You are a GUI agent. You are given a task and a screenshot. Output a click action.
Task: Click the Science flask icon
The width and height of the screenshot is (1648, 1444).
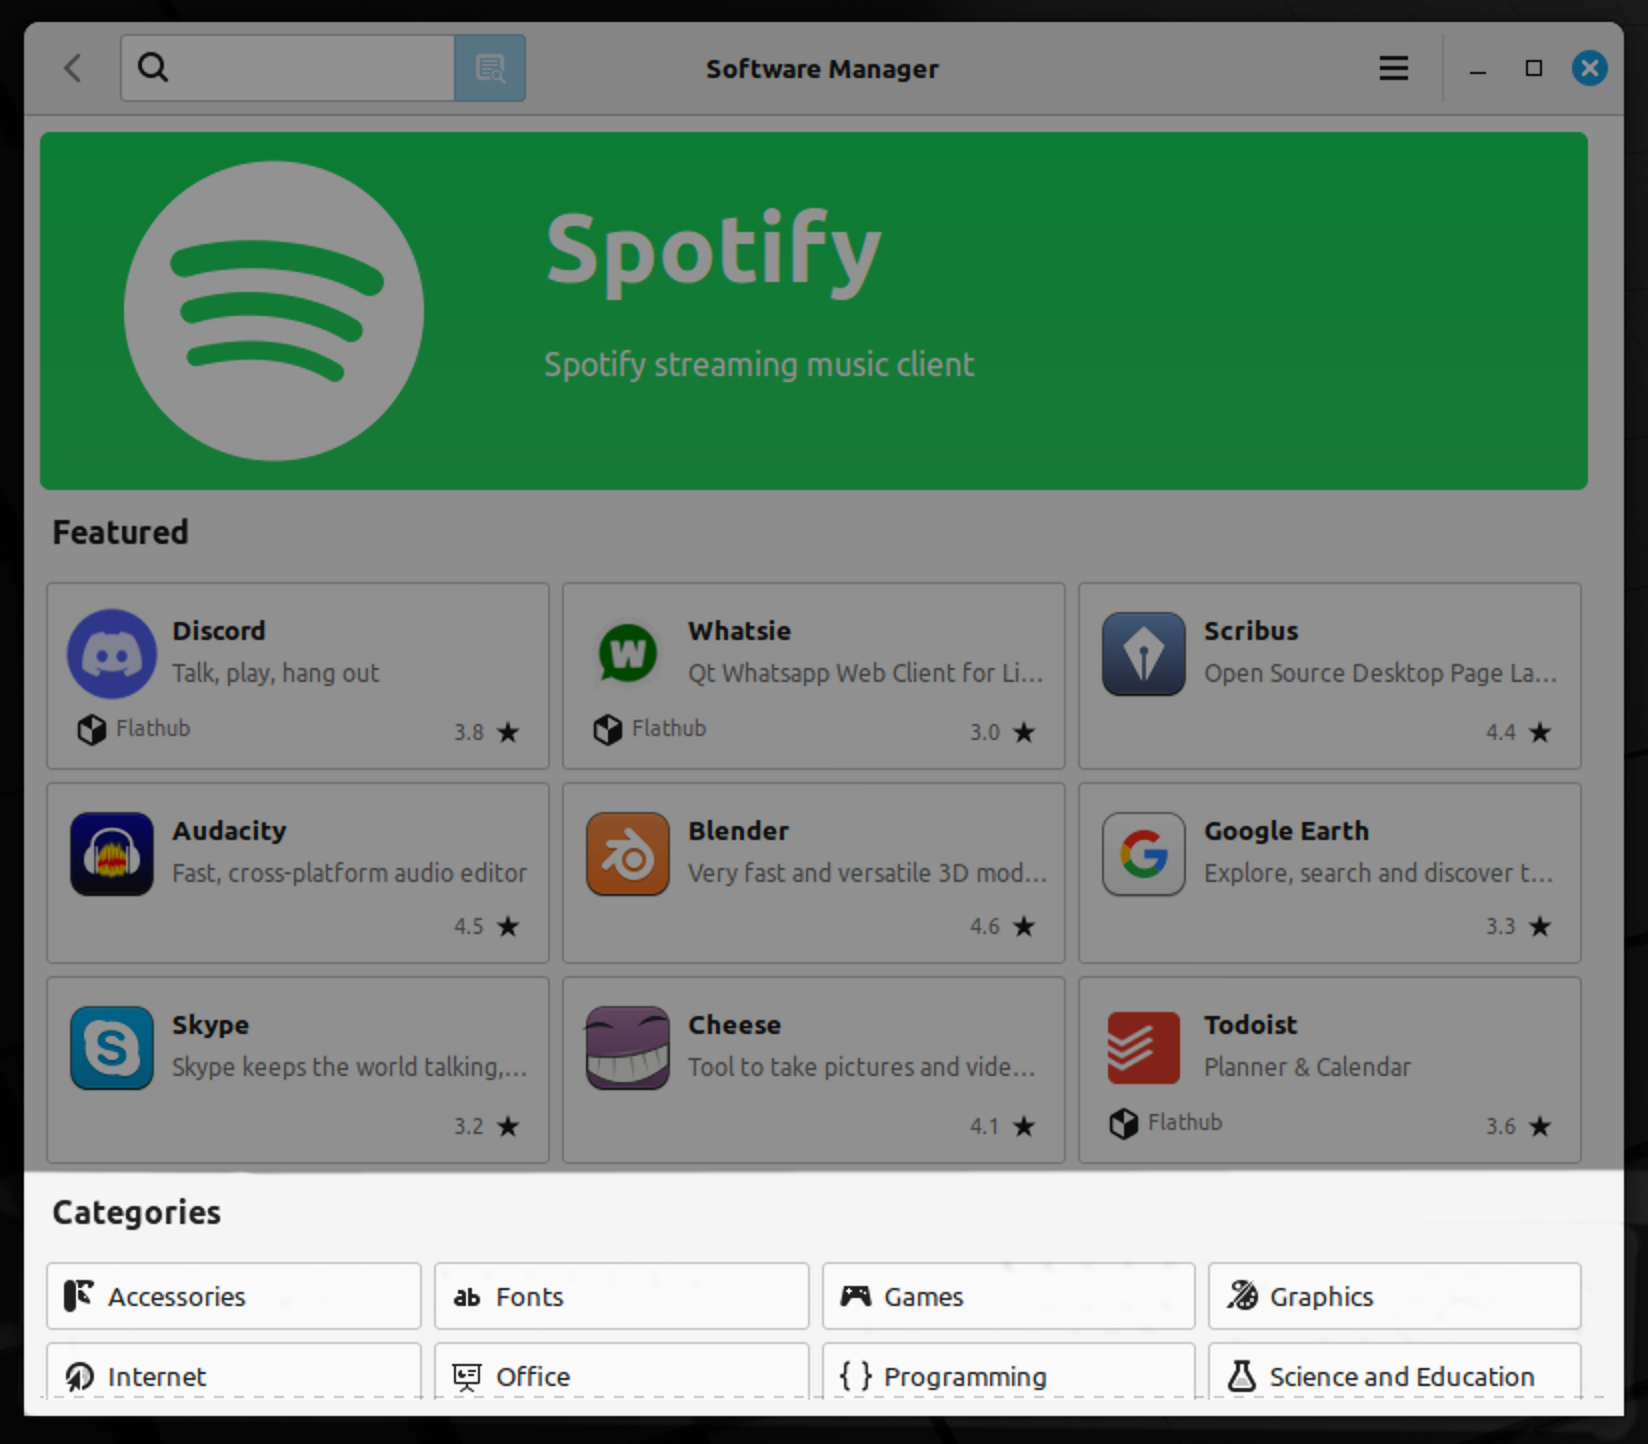(1242, 1376)
